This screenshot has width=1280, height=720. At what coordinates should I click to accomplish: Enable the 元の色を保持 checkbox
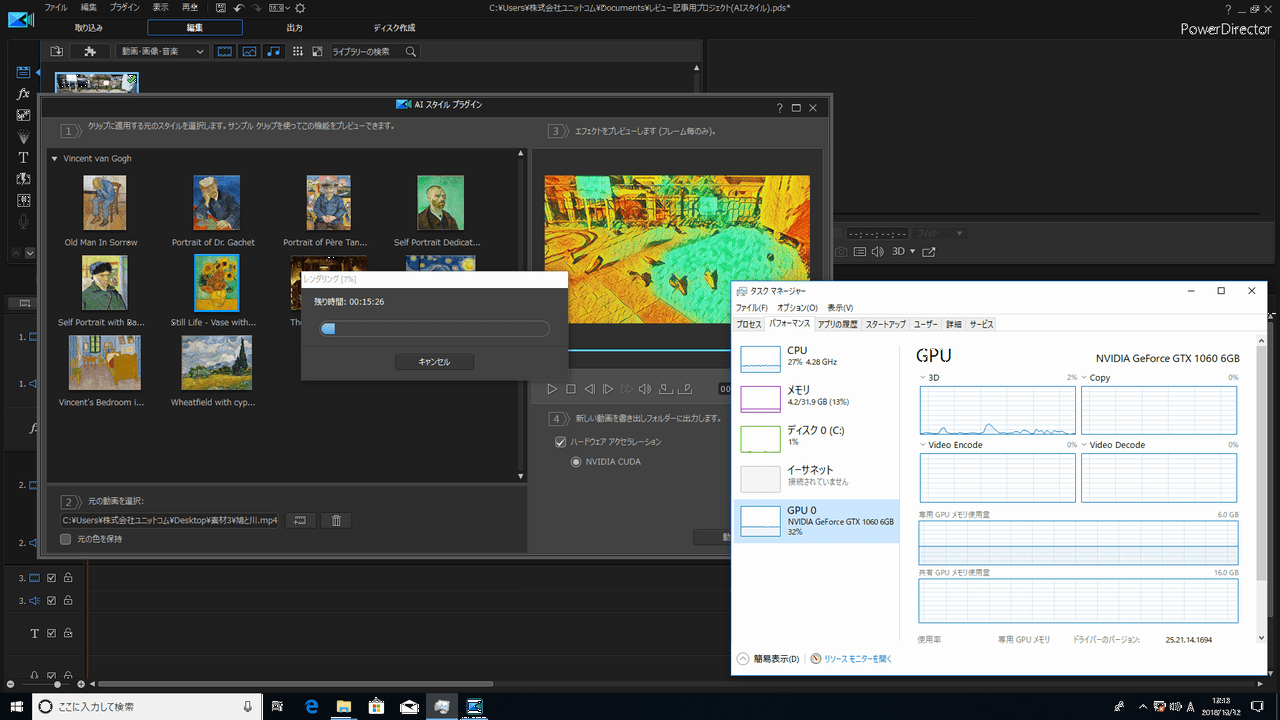click(x=66, y=539)
